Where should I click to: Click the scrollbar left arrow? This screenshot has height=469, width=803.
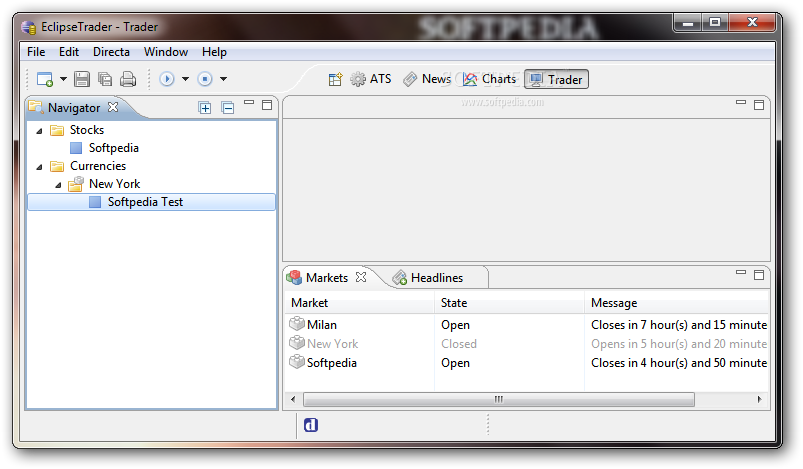pyautogui.click(x=293, y=399)
